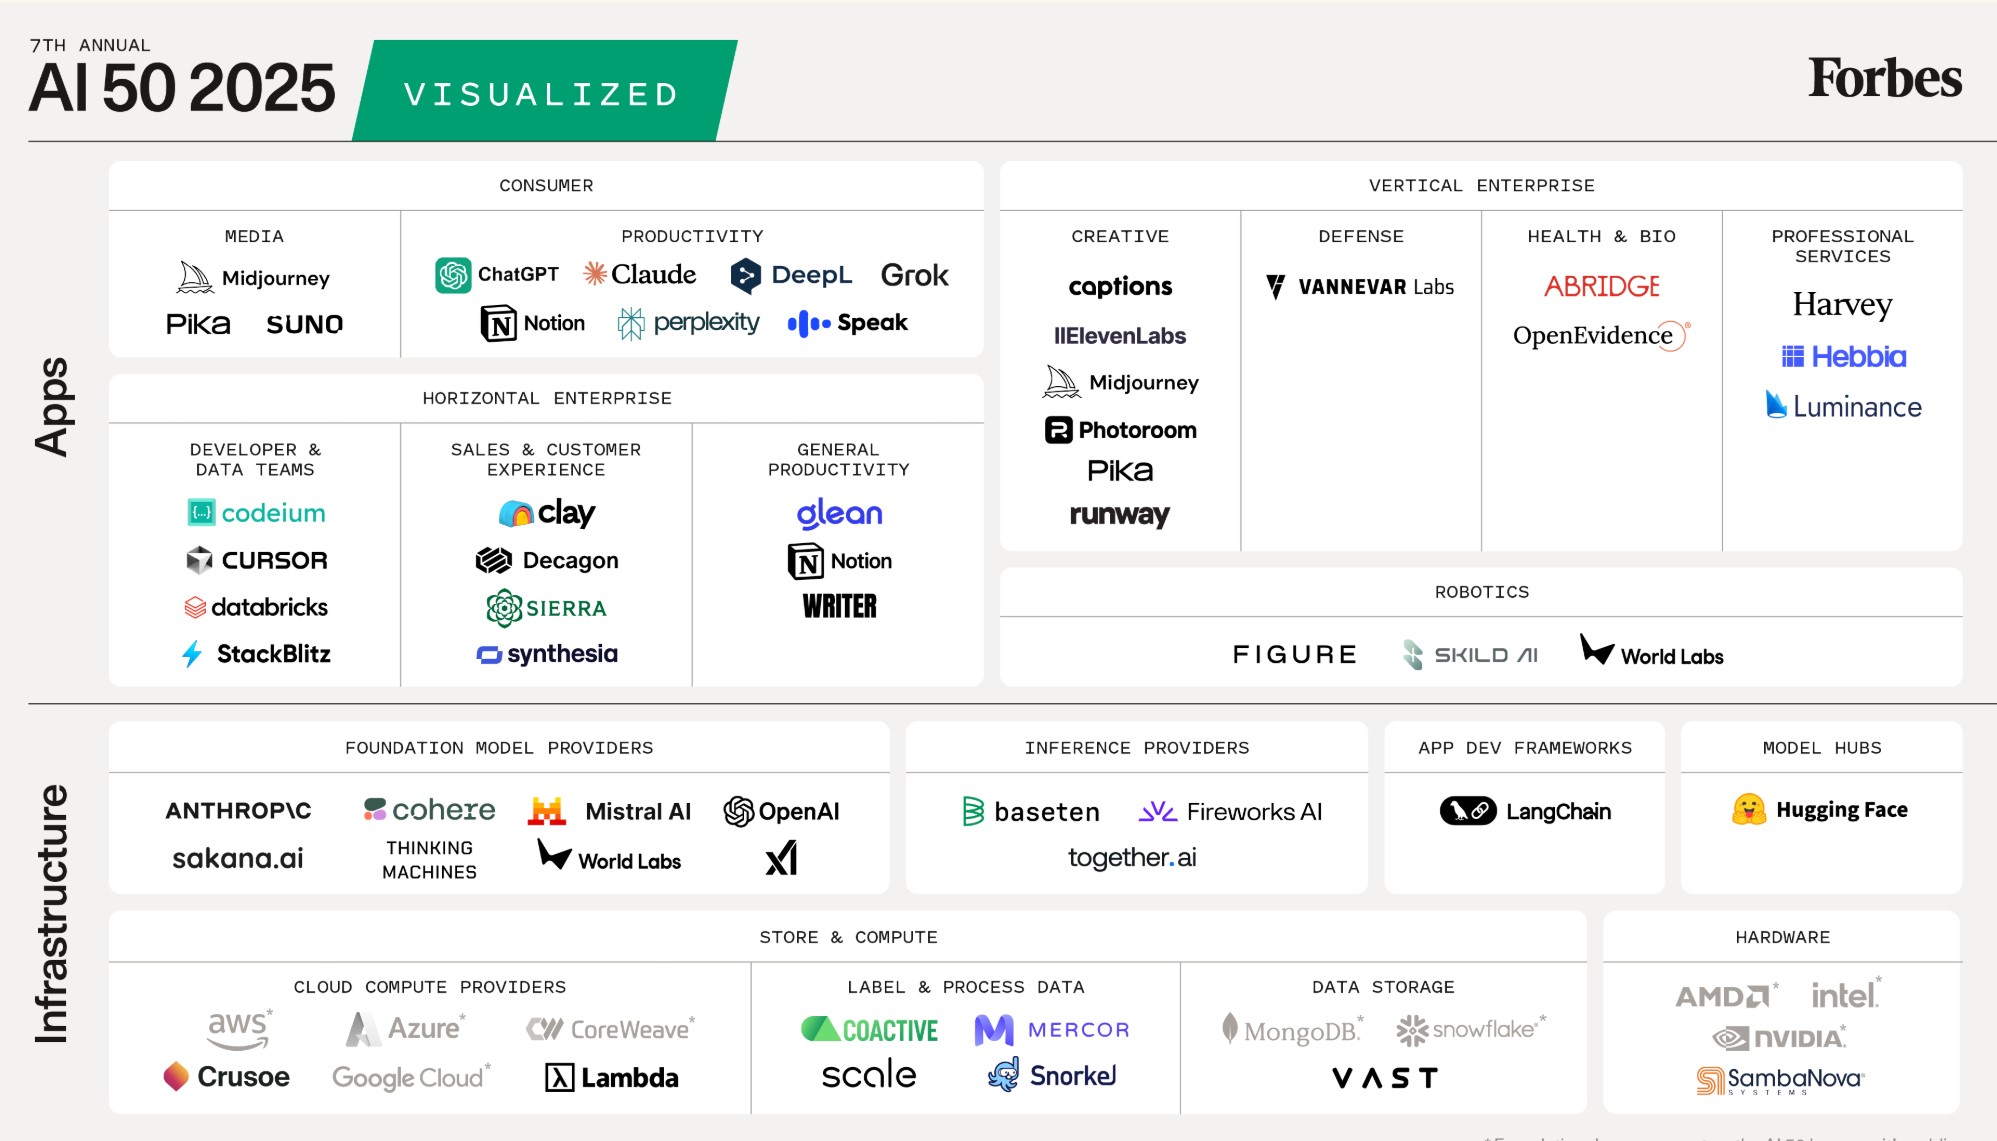Click the Coactive green icon

[x=820, y=1029]
